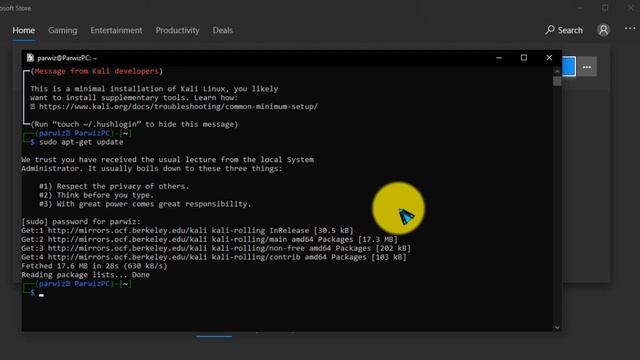Click "Reading package lists... Done" line

point(85,275)
